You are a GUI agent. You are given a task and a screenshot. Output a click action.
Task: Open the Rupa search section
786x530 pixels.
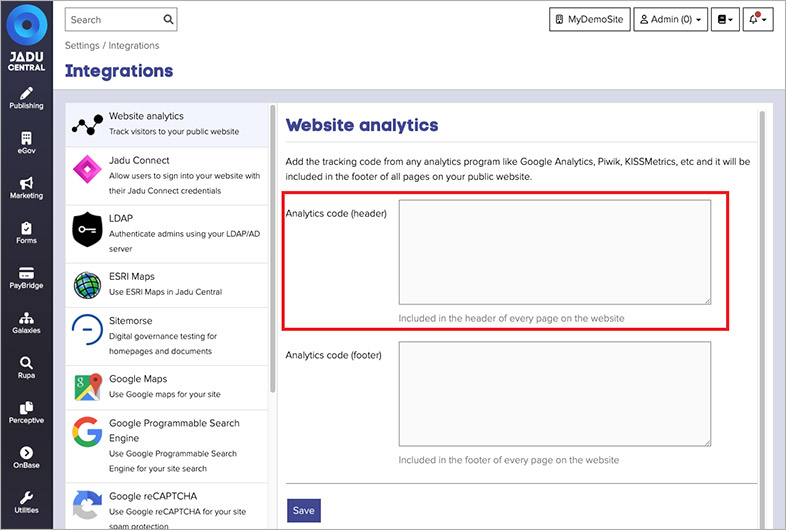(26, 368)
